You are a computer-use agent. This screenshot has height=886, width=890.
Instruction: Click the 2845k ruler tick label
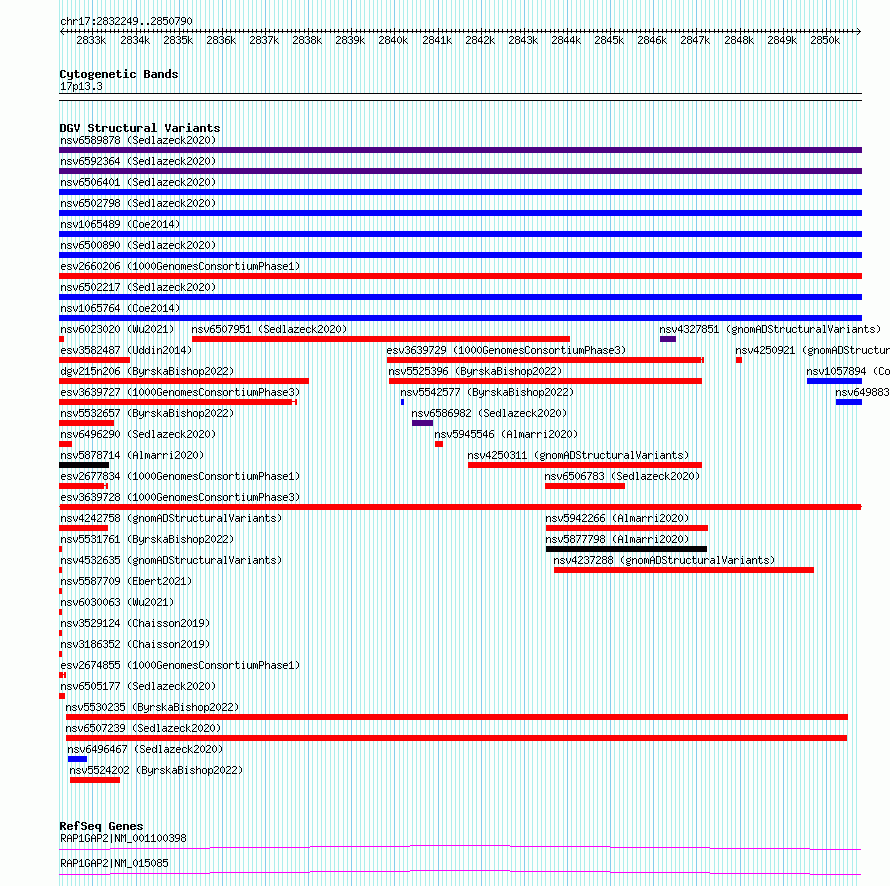[x=609, y=40]
